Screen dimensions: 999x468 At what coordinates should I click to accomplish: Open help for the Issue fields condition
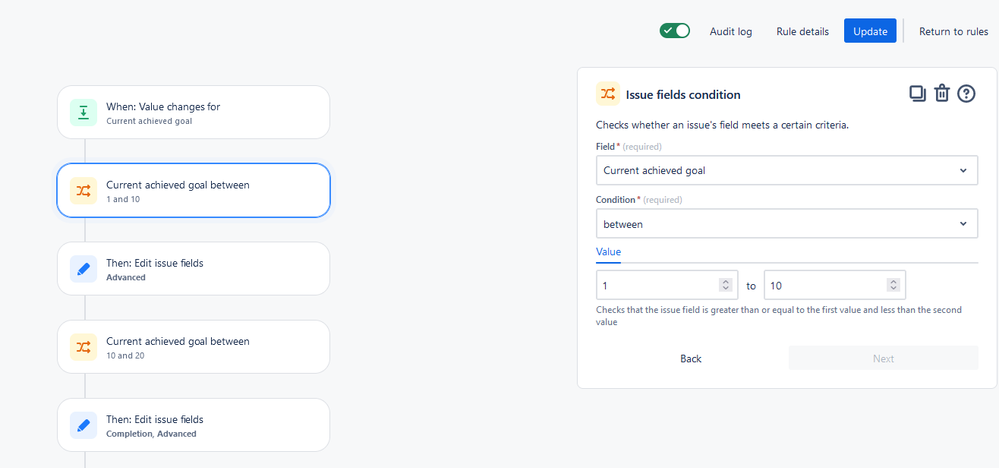click(966, 93)
